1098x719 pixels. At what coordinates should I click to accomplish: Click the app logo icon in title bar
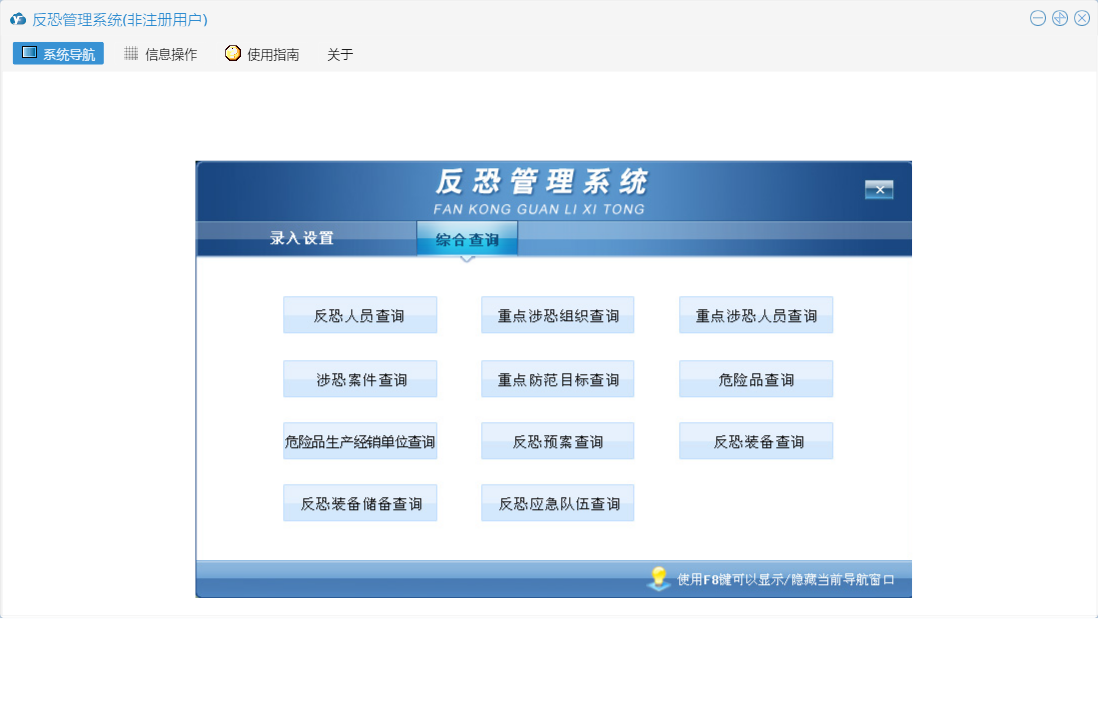click(17, 19)
